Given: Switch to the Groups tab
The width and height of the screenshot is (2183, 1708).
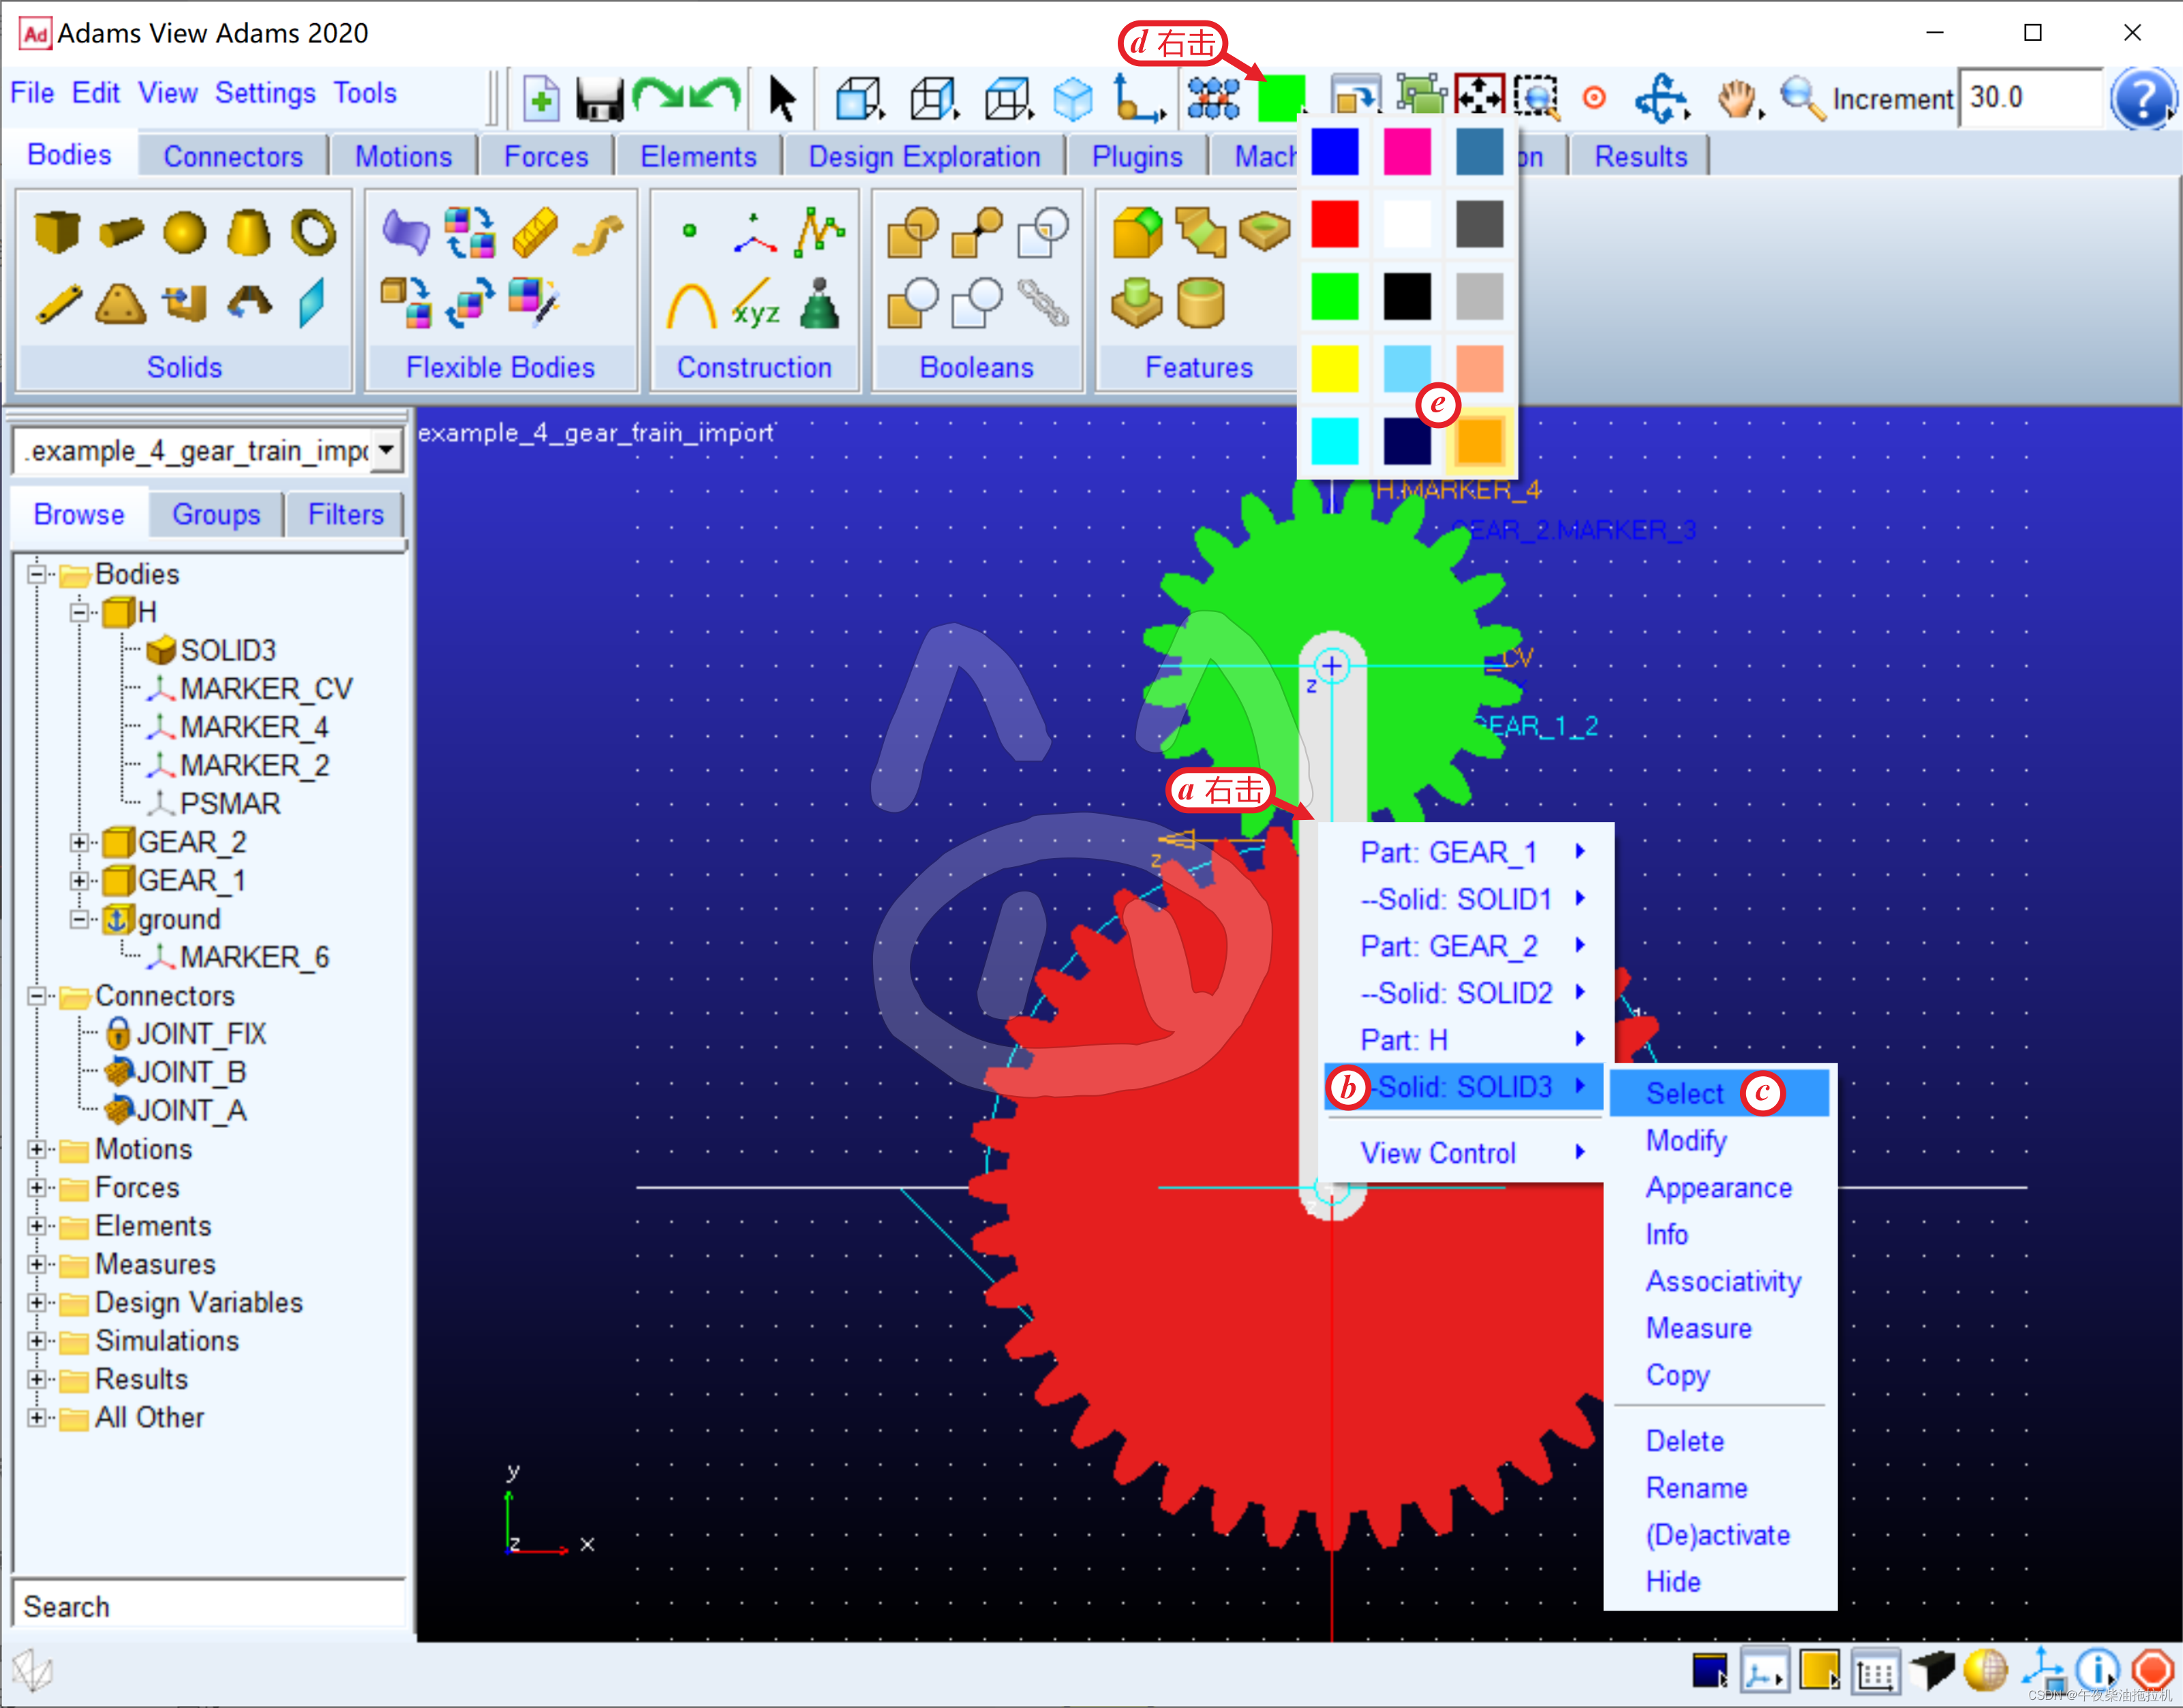Looking at the screenshot, I should point(216,514).
